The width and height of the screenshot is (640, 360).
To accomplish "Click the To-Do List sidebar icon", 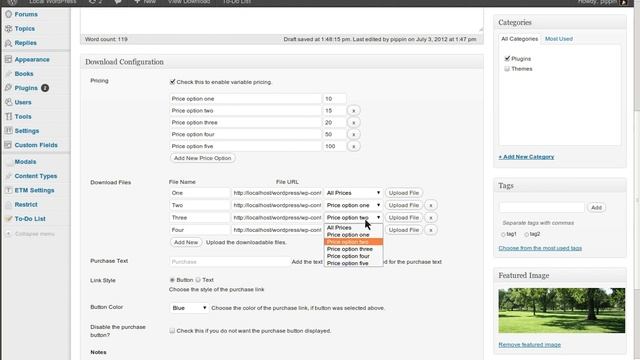I will tap(8, 219).
